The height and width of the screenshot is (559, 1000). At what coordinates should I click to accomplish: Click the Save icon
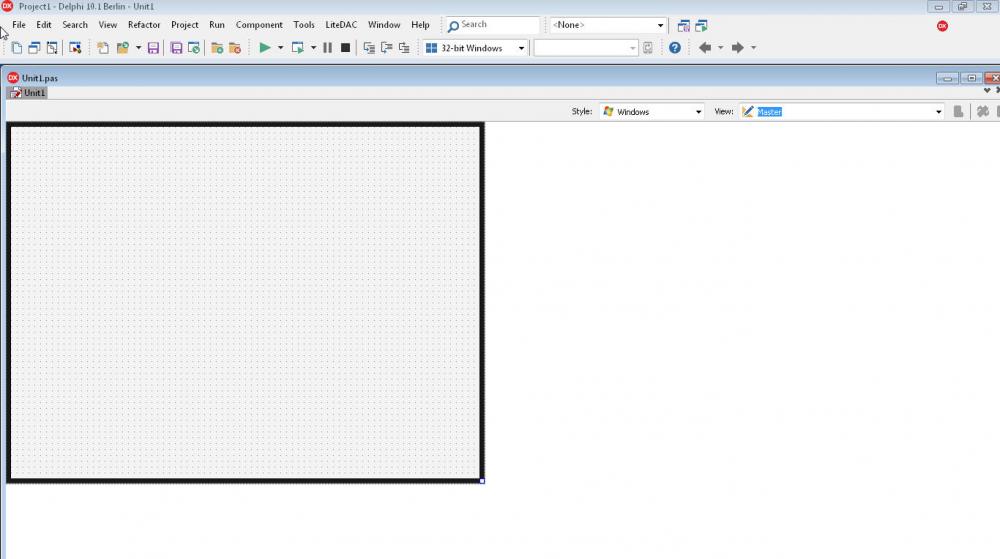coord(153,48)
